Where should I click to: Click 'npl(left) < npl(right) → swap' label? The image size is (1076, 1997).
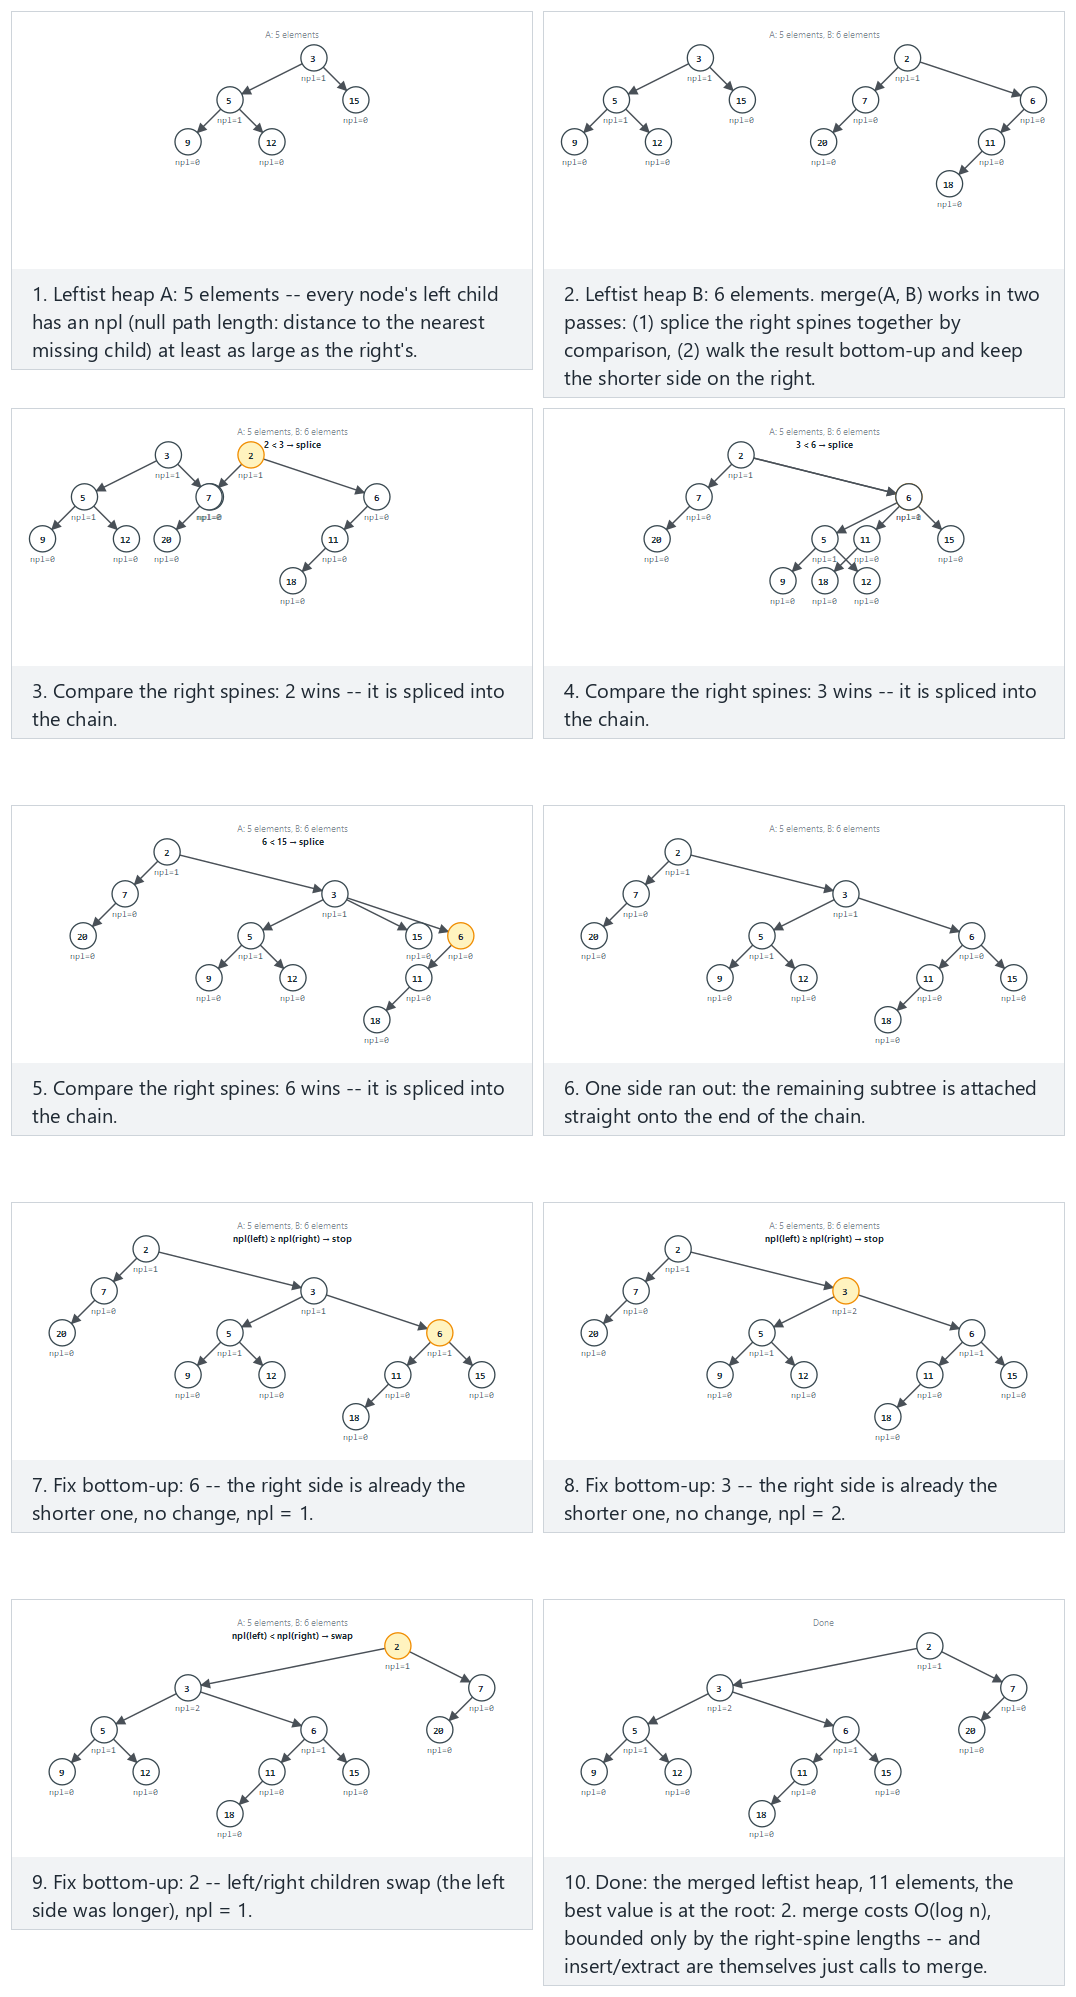[292, 1636]
